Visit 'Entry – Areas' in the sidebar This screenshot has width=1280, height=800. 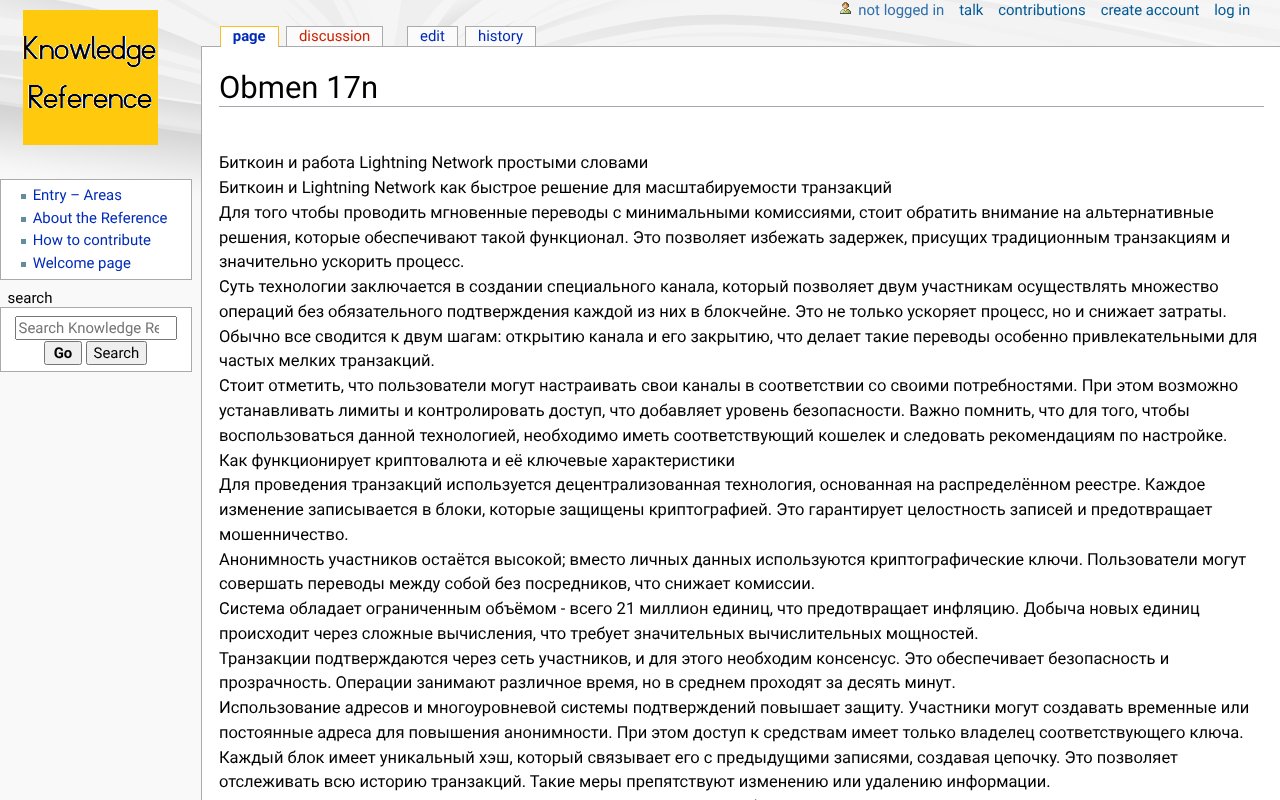tap(77, 195)
